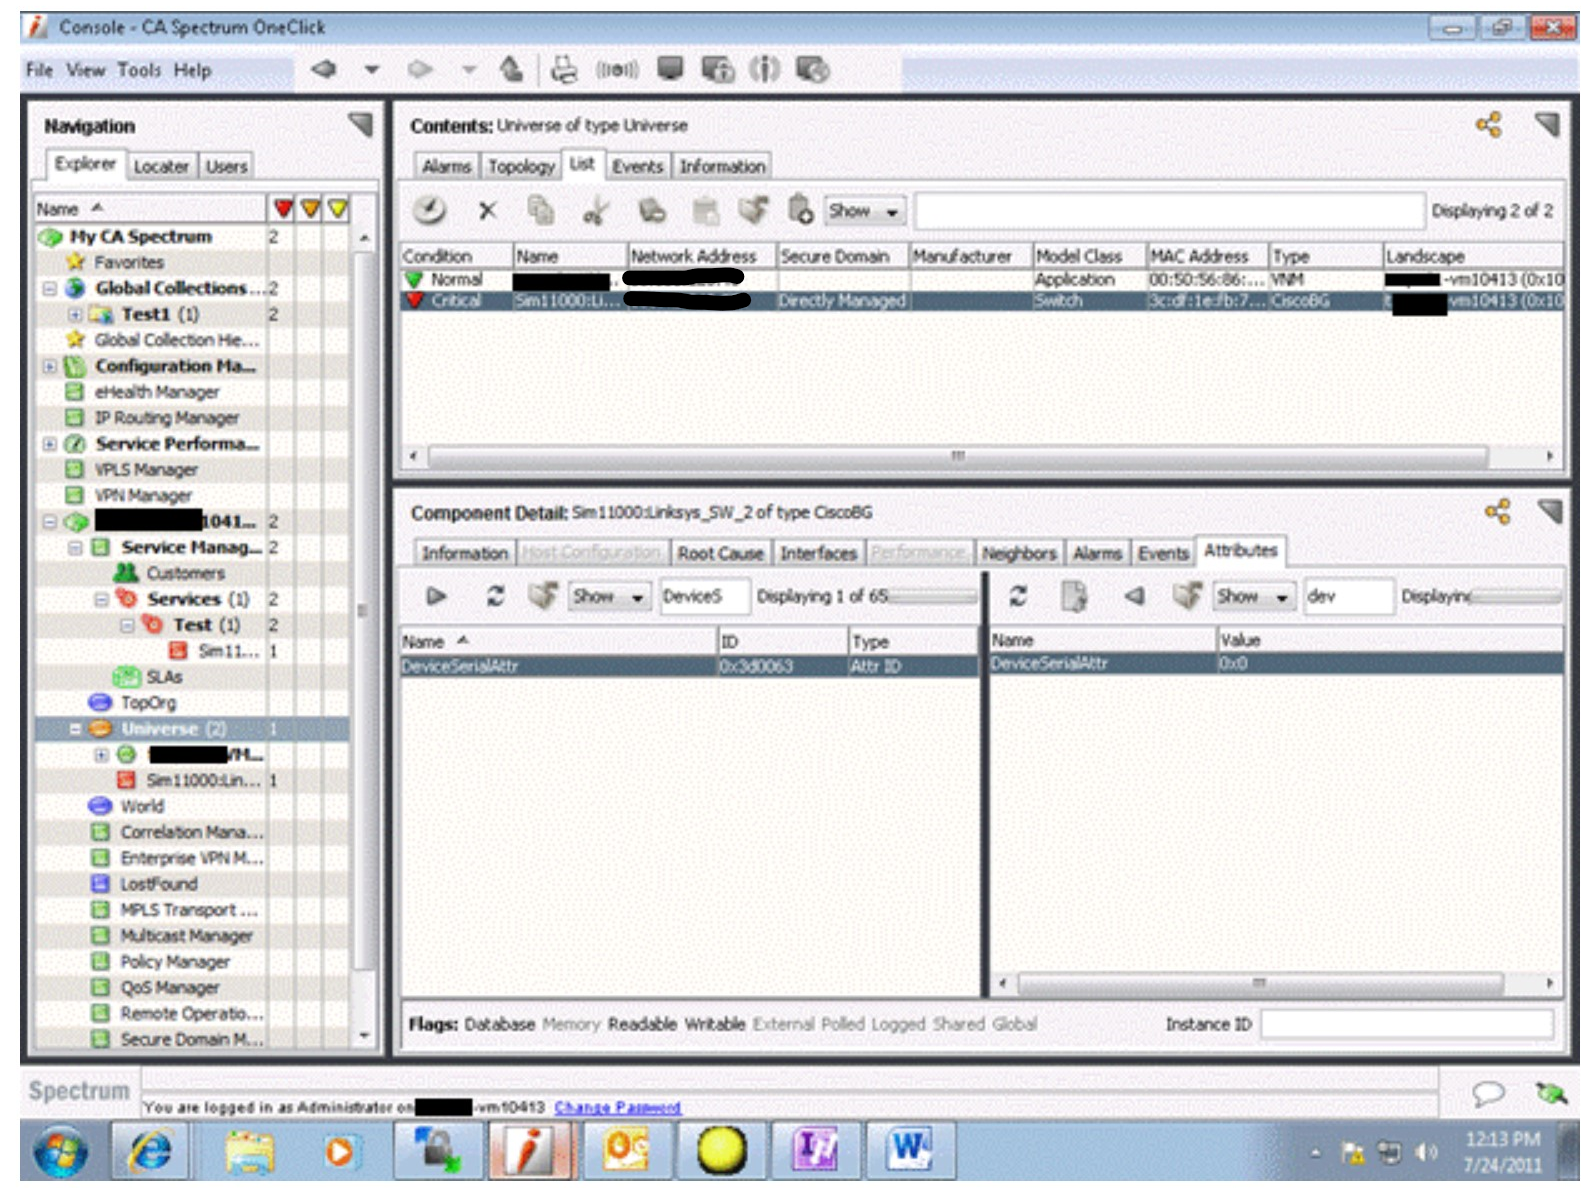Click the refresh icon in right attribute-values toolbar
Viewport: 1581px width, 1188px height.
[1018, 596]
